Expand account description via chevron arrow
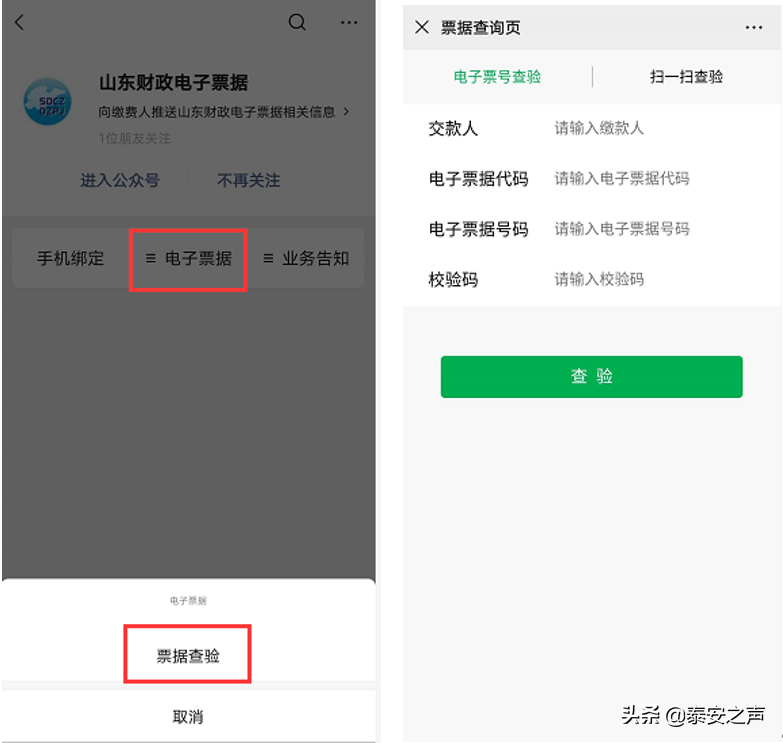The height and width of the screenshot is (743, 783). (x=347, y=112)
